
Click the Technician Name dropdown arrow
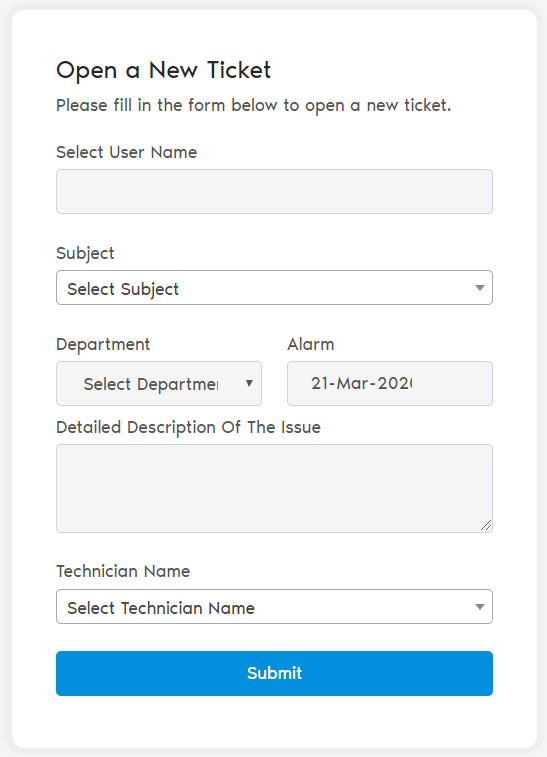pos(479,607)
